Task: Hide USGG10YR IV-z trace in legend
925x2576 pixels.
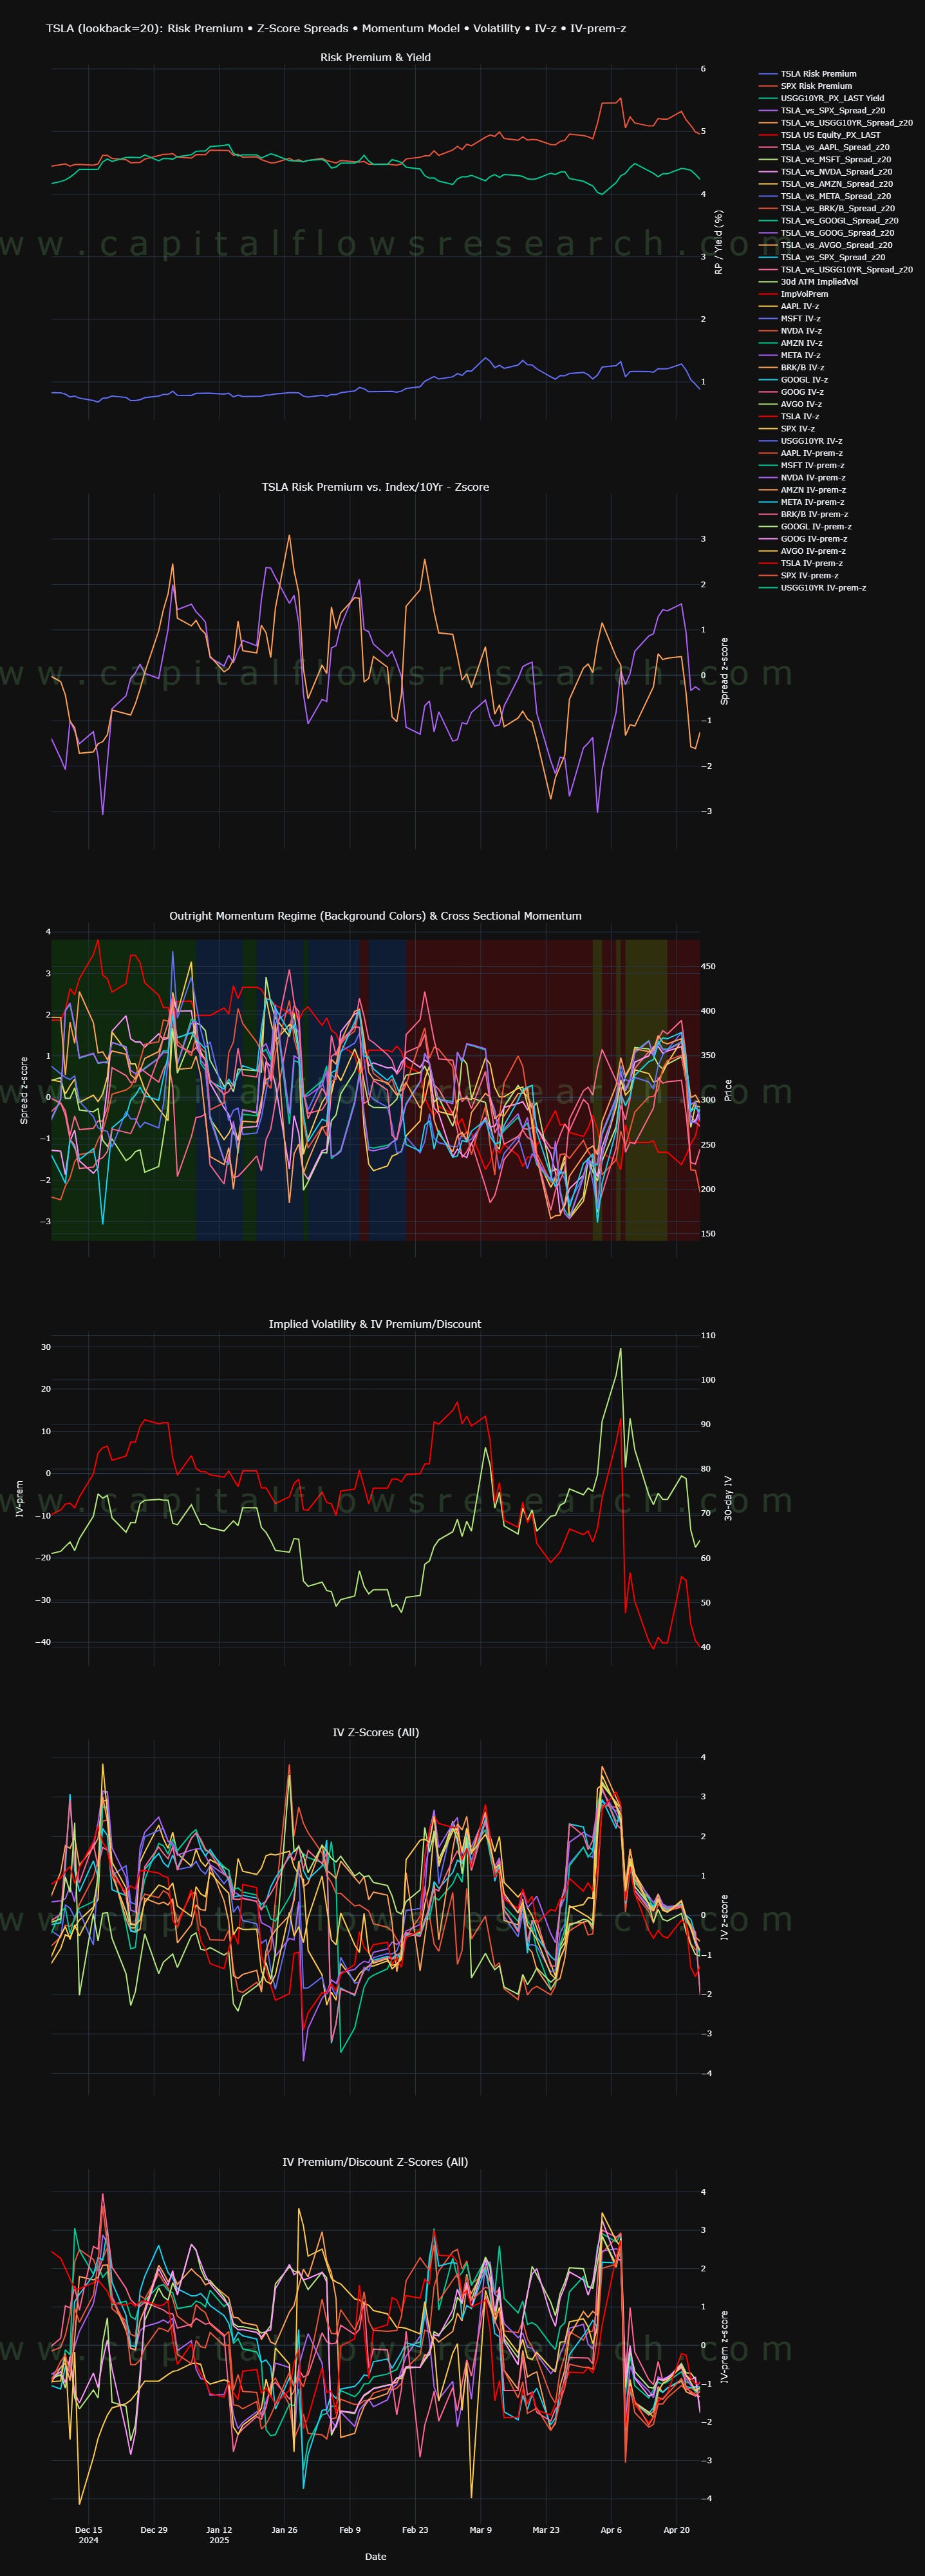Action: [x=801, y=441]
